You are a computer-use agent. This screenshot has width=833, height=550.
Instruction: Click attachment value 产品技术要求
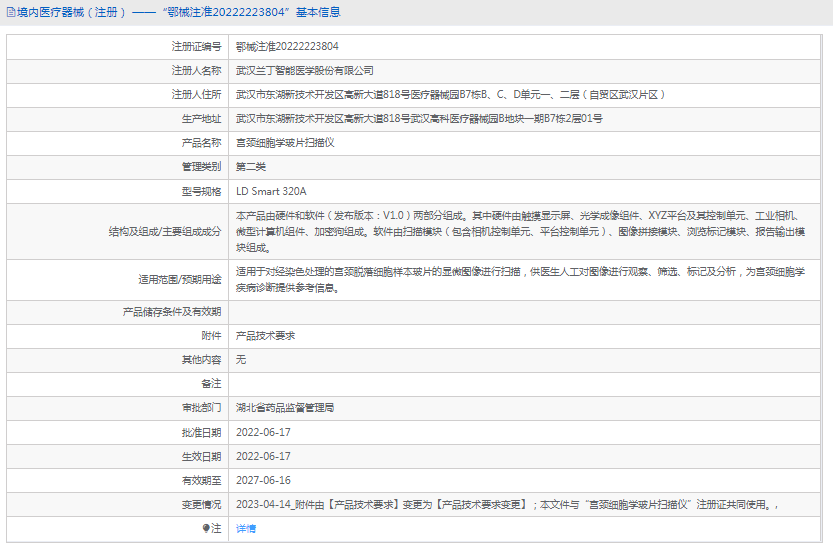coord(265,336)
